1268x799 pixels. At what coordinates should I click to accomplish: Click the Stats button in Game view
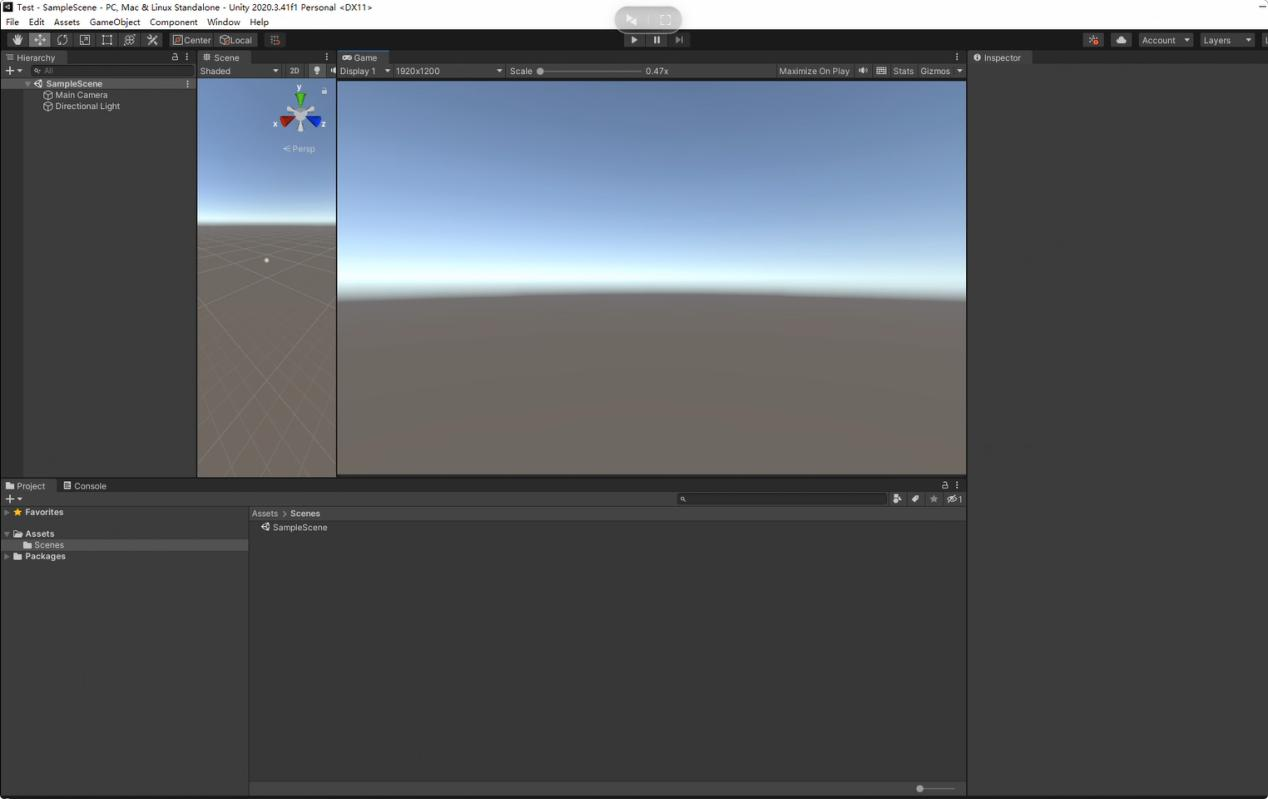[x=903, y=71]
